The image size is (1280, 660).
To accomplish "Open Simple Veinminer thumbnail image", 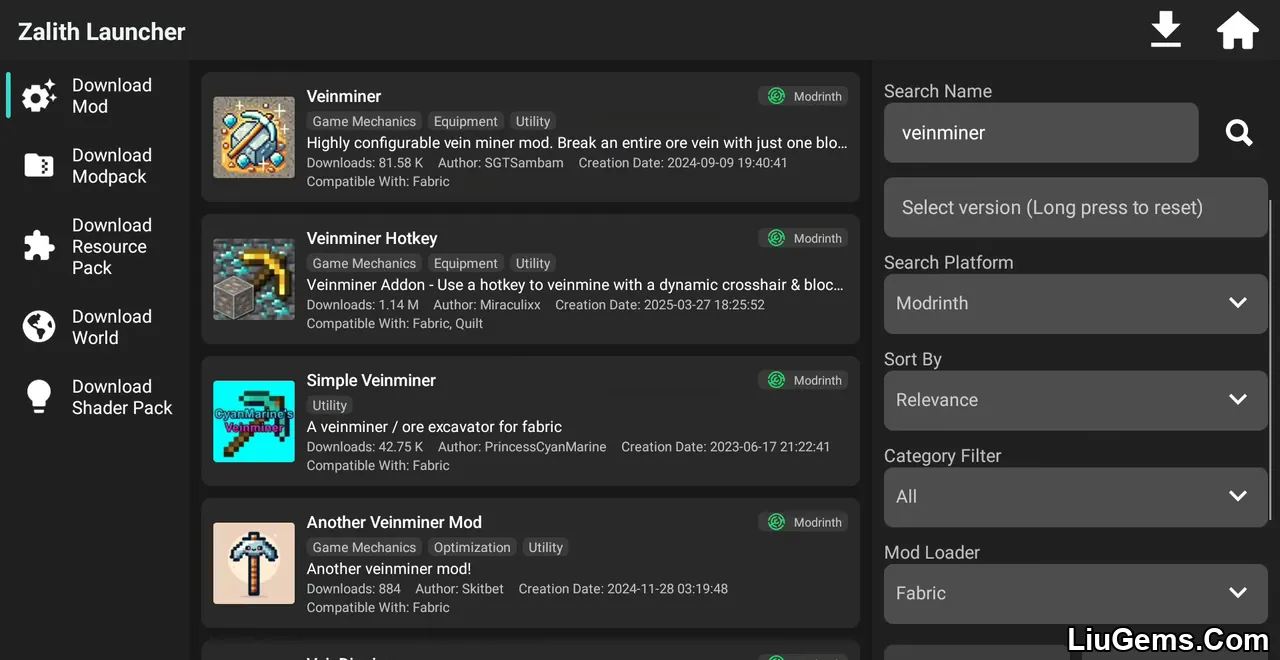I will [x=254, y=421].
